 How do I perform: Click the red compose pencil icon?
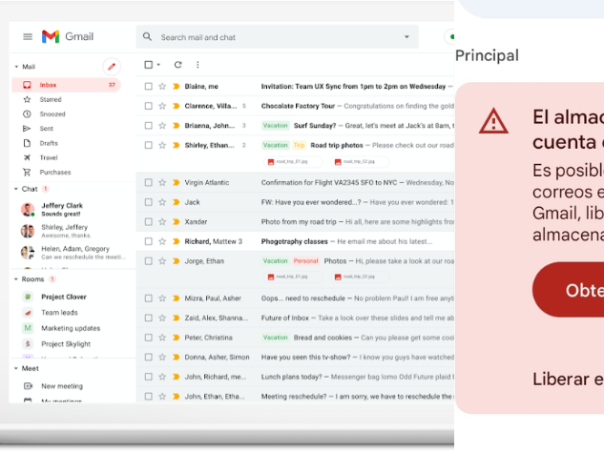pyautogui.click(x=111, y=66)
